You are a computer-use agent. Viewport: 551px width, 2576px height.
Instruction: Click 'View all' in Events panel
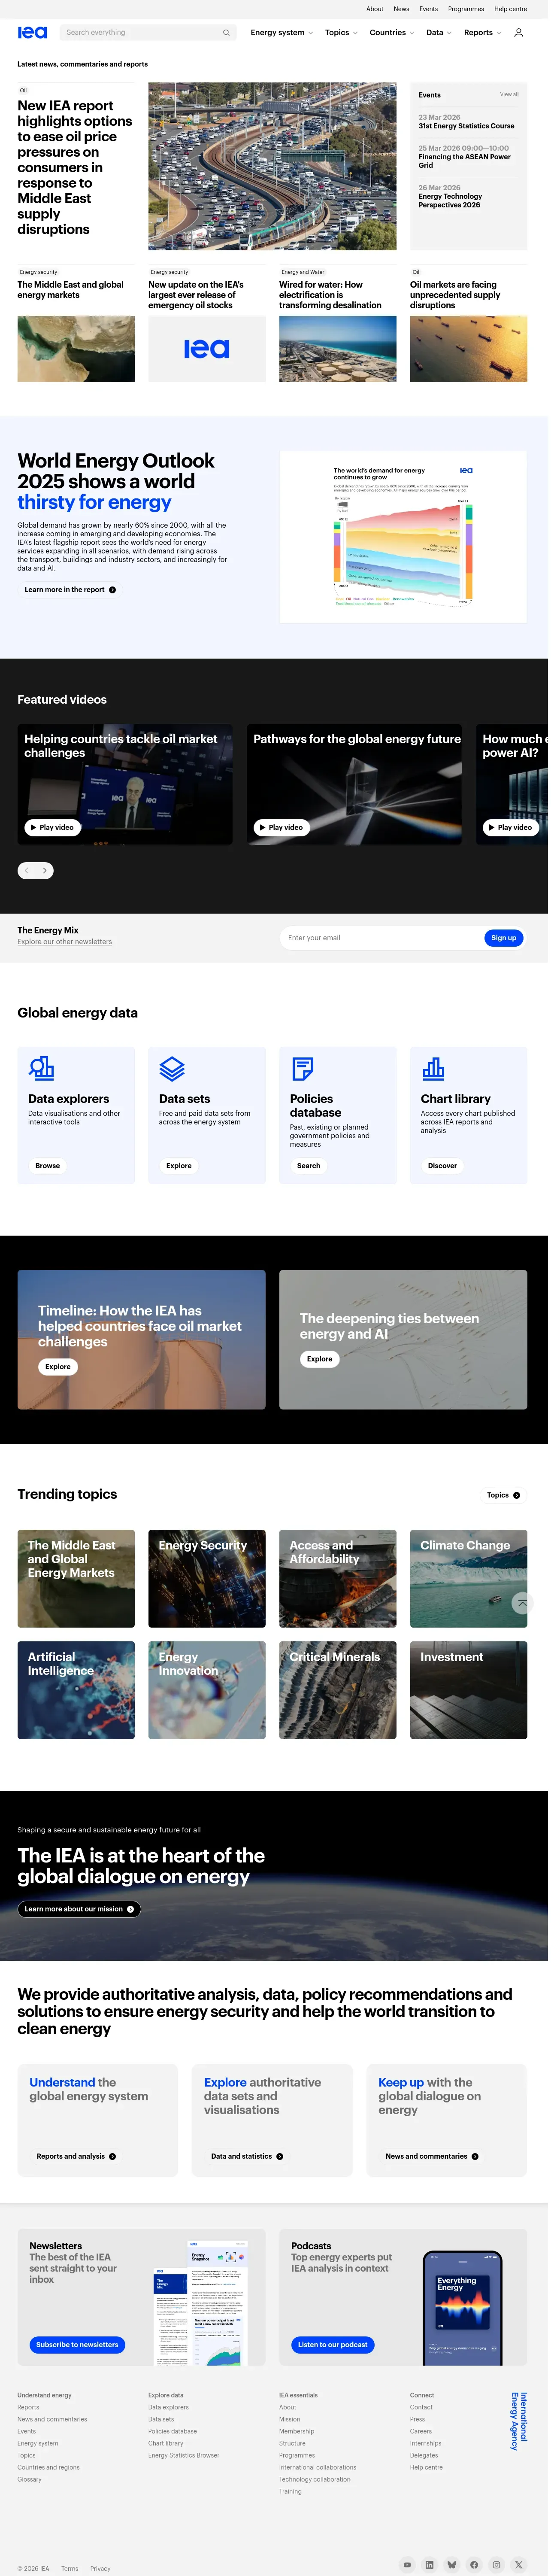[511, 95]
